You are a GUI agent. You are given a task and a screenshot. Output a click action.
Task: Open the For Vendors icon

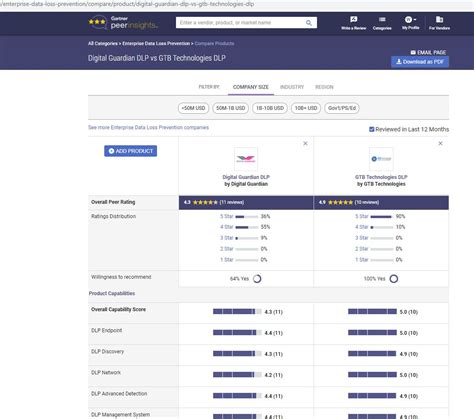pos(439,19)
